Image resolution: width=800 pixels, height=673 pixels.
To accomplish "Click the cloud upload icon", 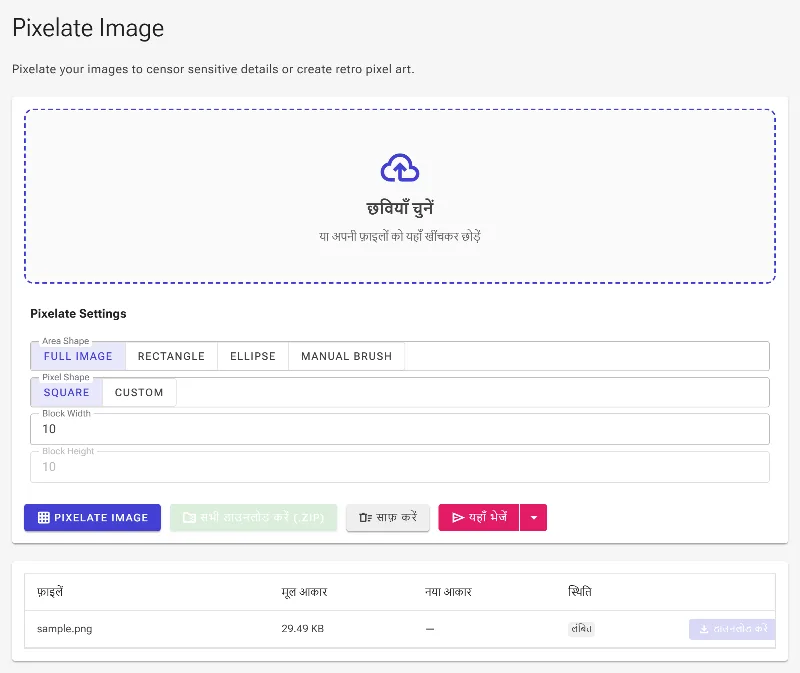I will (x=400, y=168).
